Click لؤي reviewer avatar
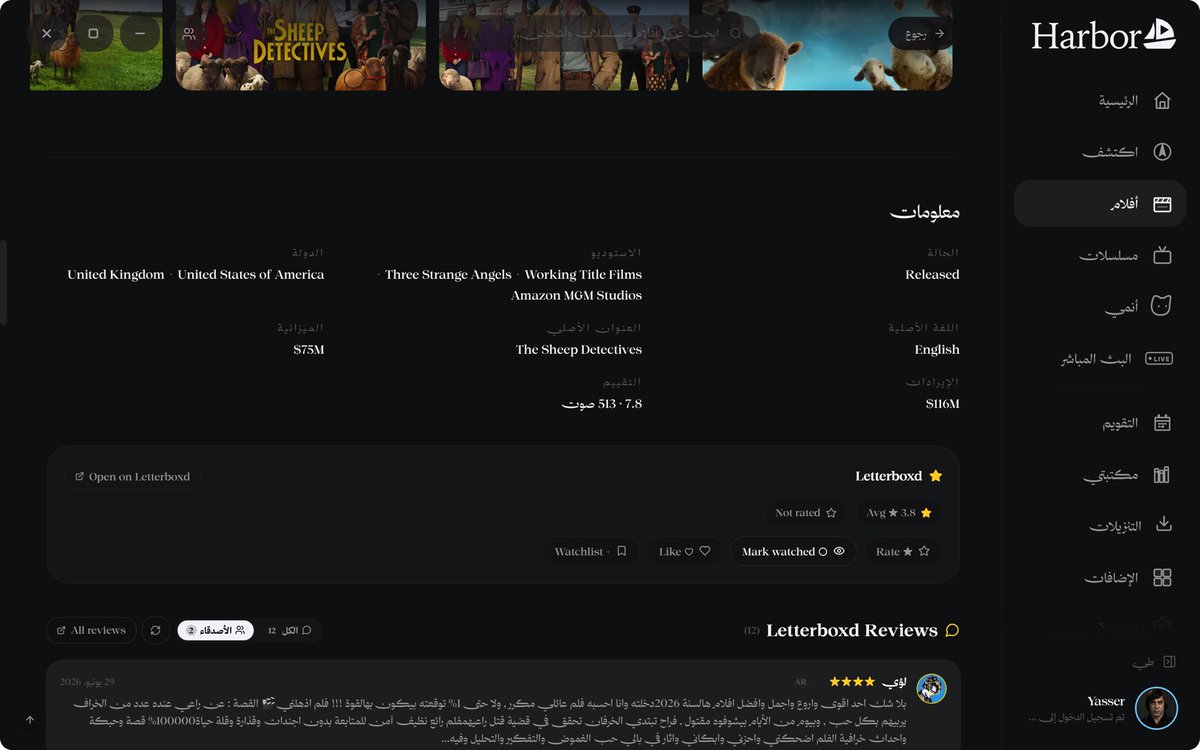 pos(932,688)
